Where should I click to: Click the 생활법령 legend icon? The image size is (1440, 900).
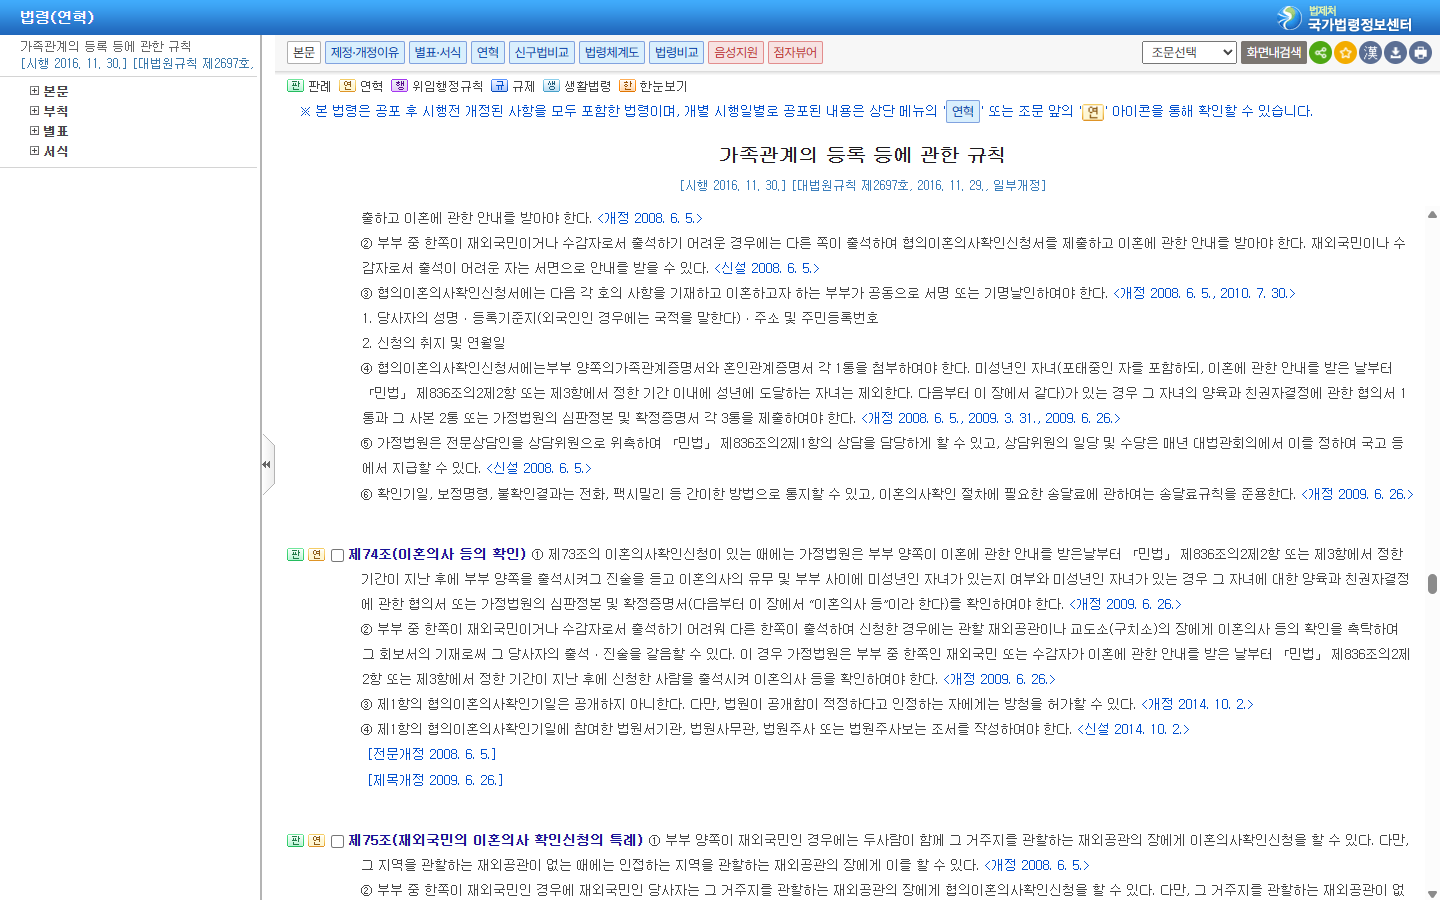click(551, 86)
